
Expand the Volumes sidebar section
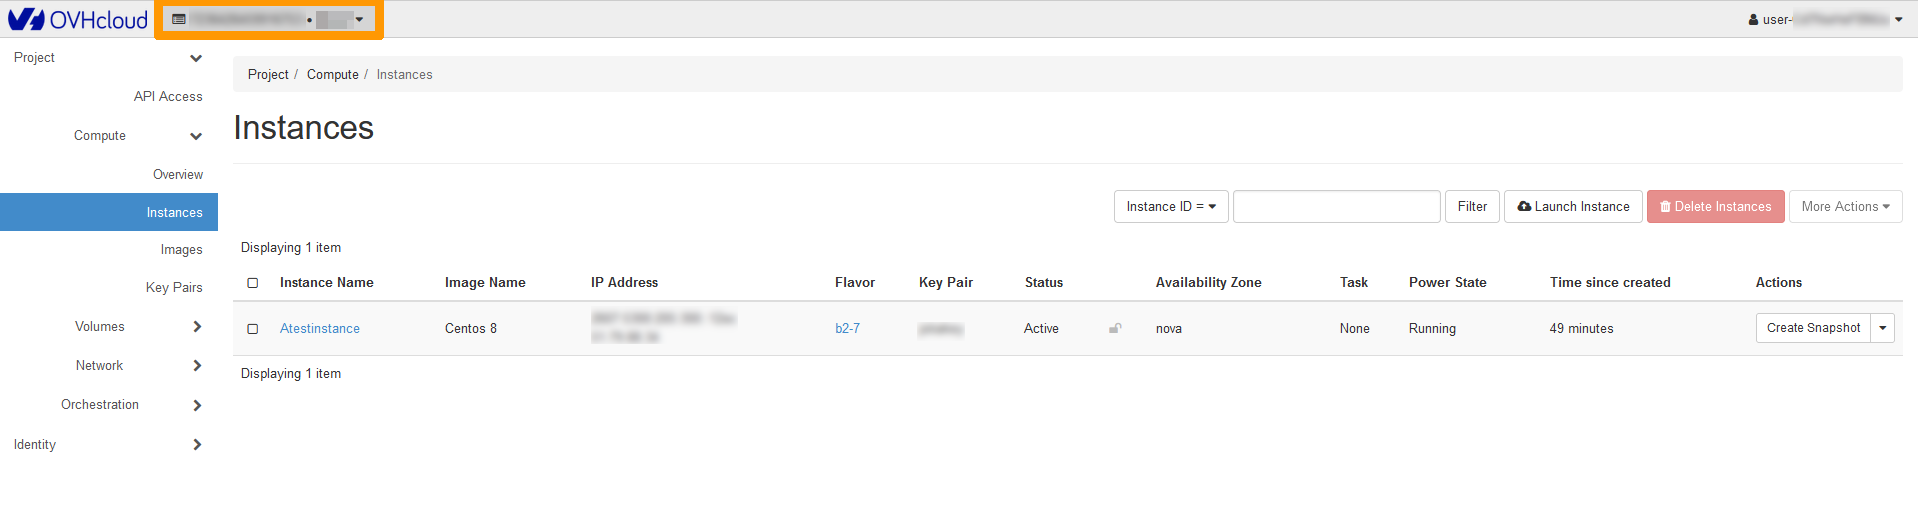click(138, 327)
